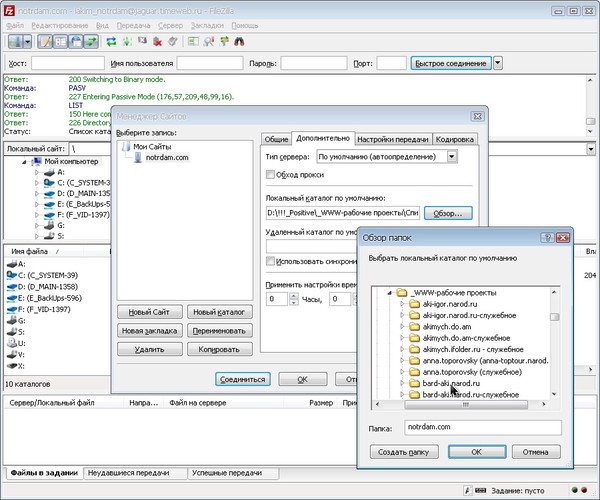Click the disconnect from server icon
The image size is (600, 500).
tap(157, 41)
